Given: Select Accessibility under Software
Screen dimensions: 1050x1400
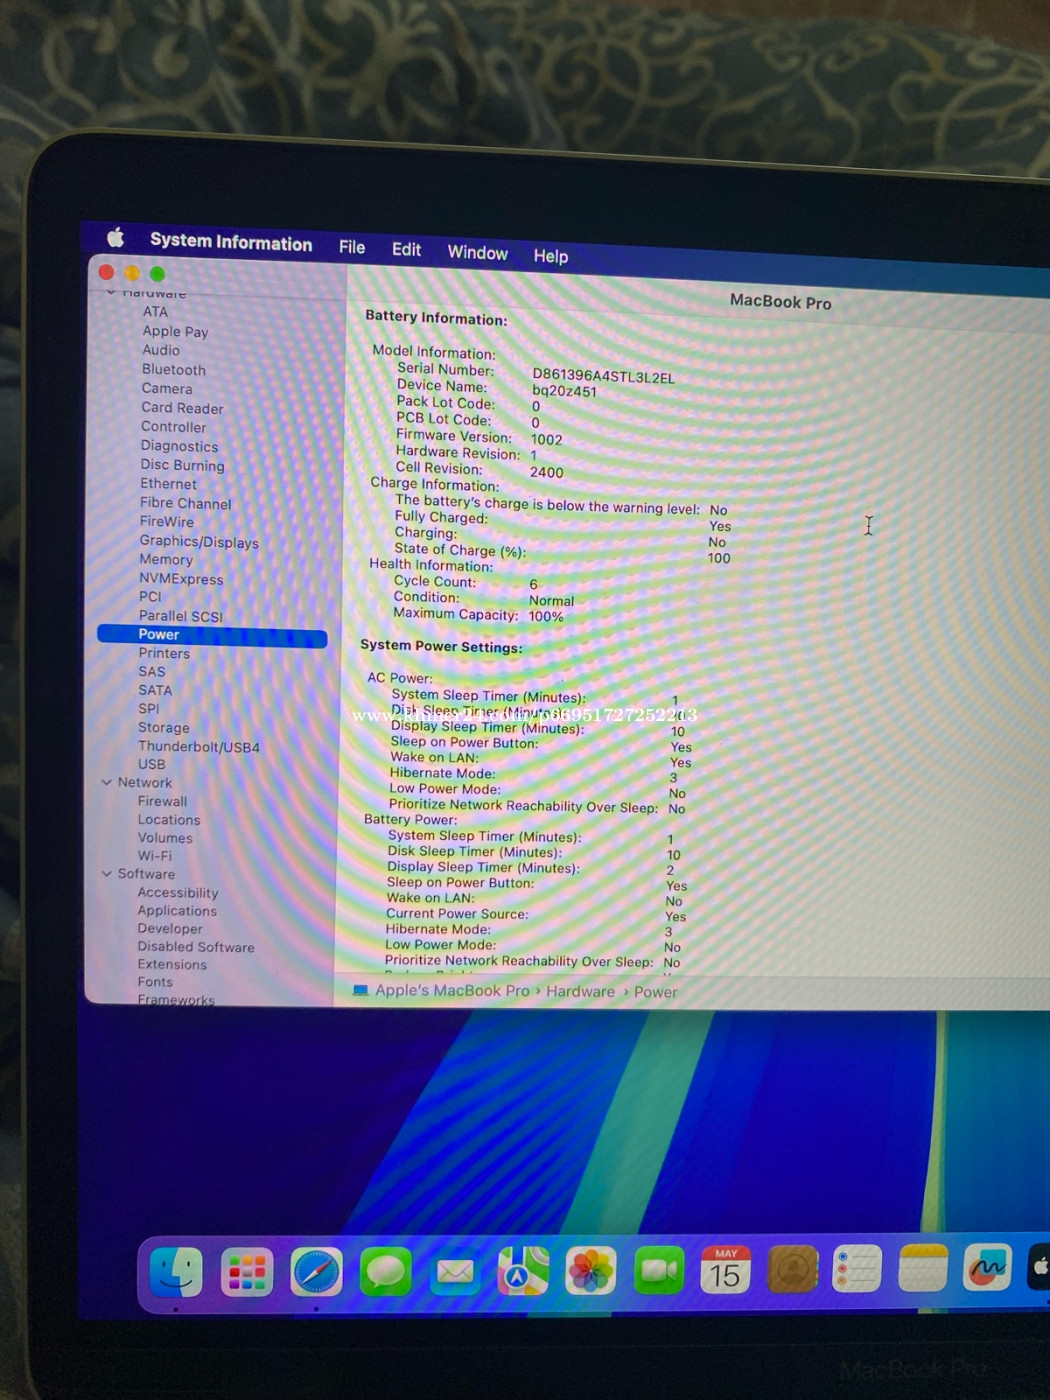Looking at the screenshot, I should coord(178,893).
